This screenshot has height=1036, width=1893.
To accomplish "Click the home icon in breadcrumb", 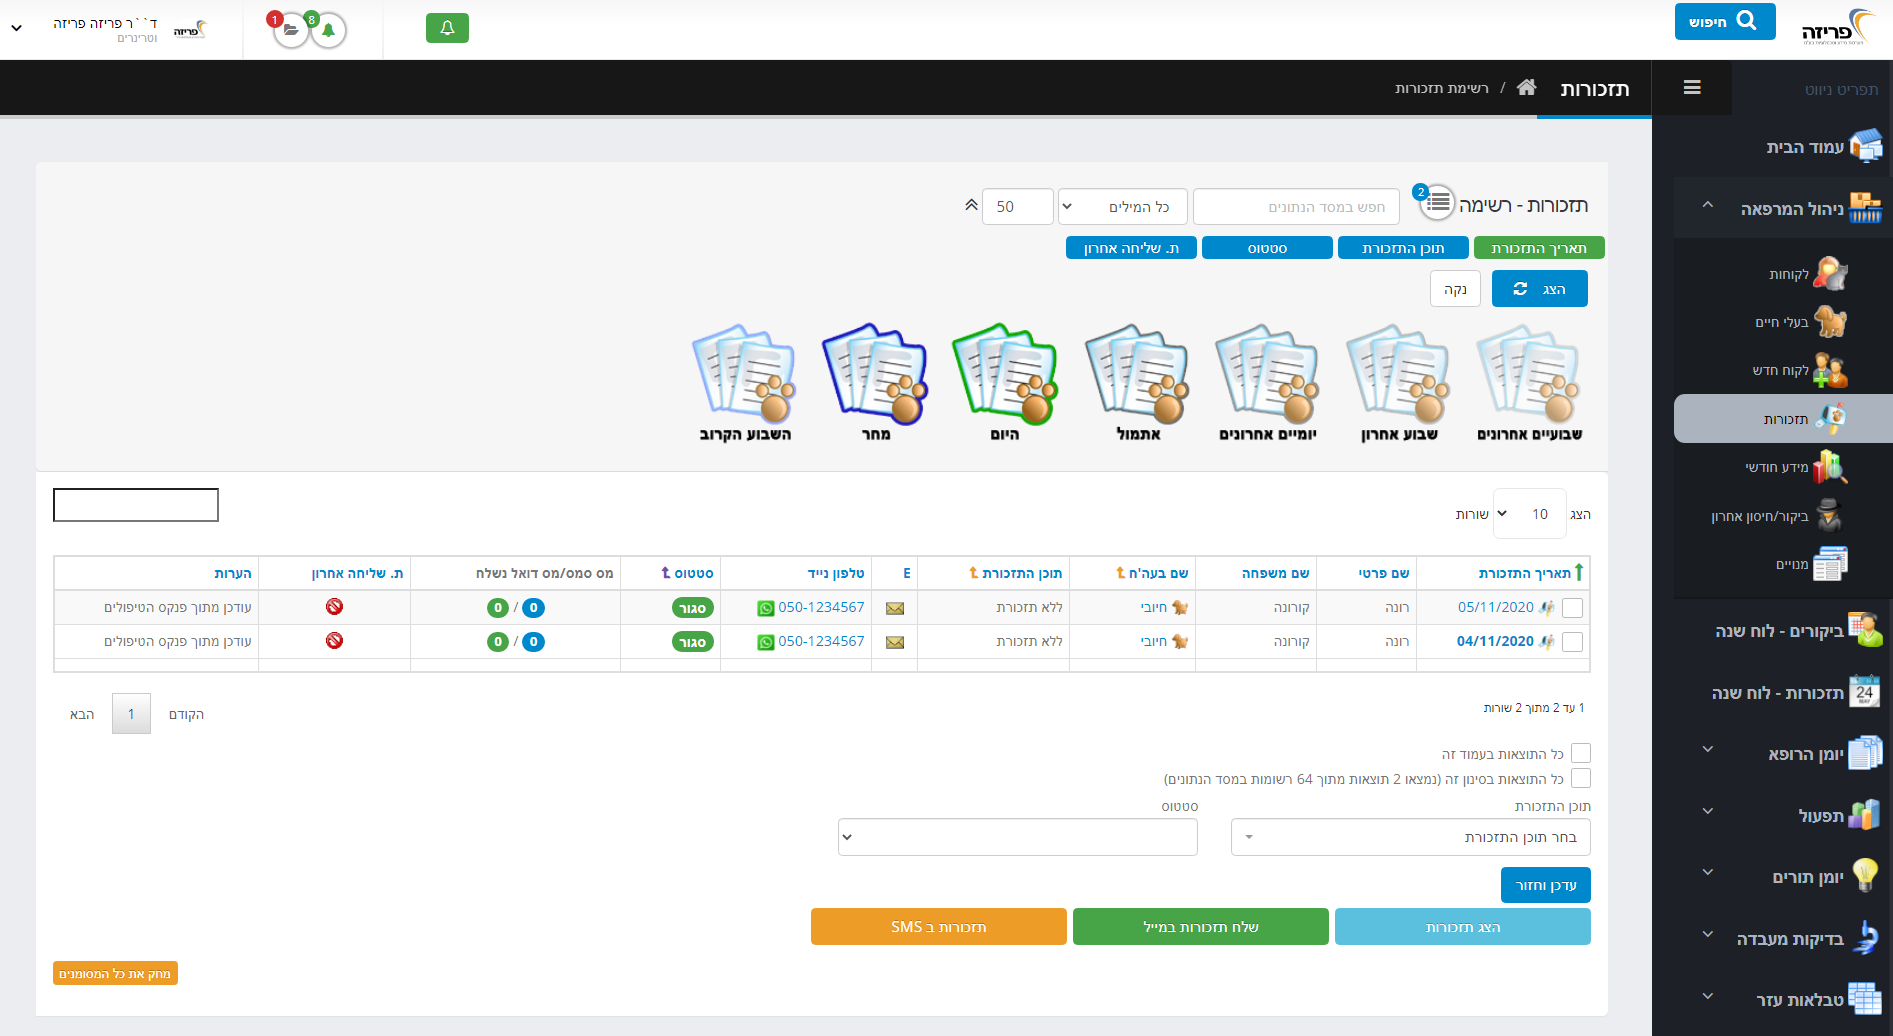I will point(1526,88).
